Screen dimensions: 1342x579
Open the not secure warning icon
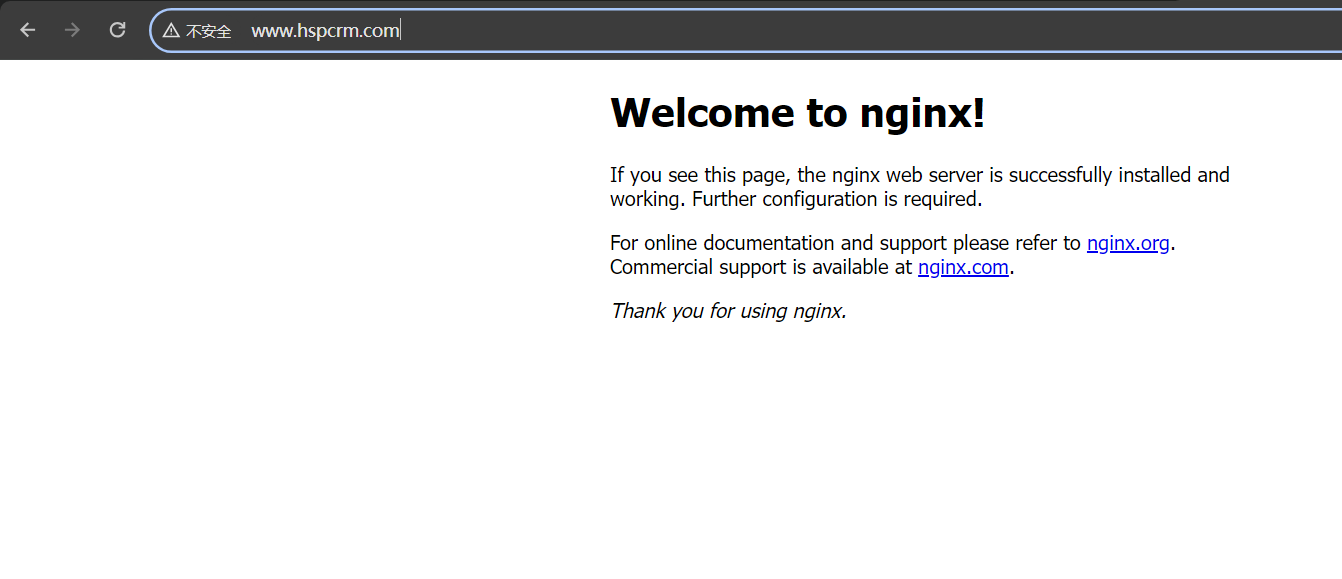click(171, 31)
